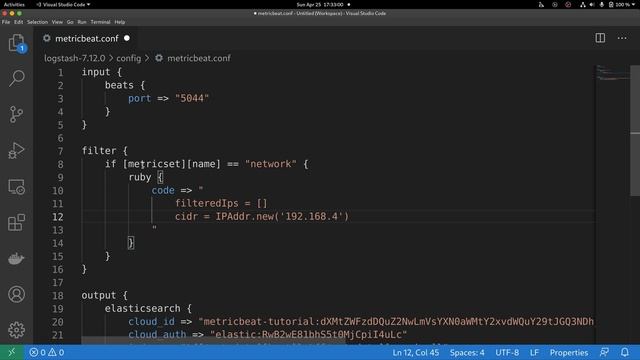
Task: Click the minimap code preview
Action: (612, 72)
